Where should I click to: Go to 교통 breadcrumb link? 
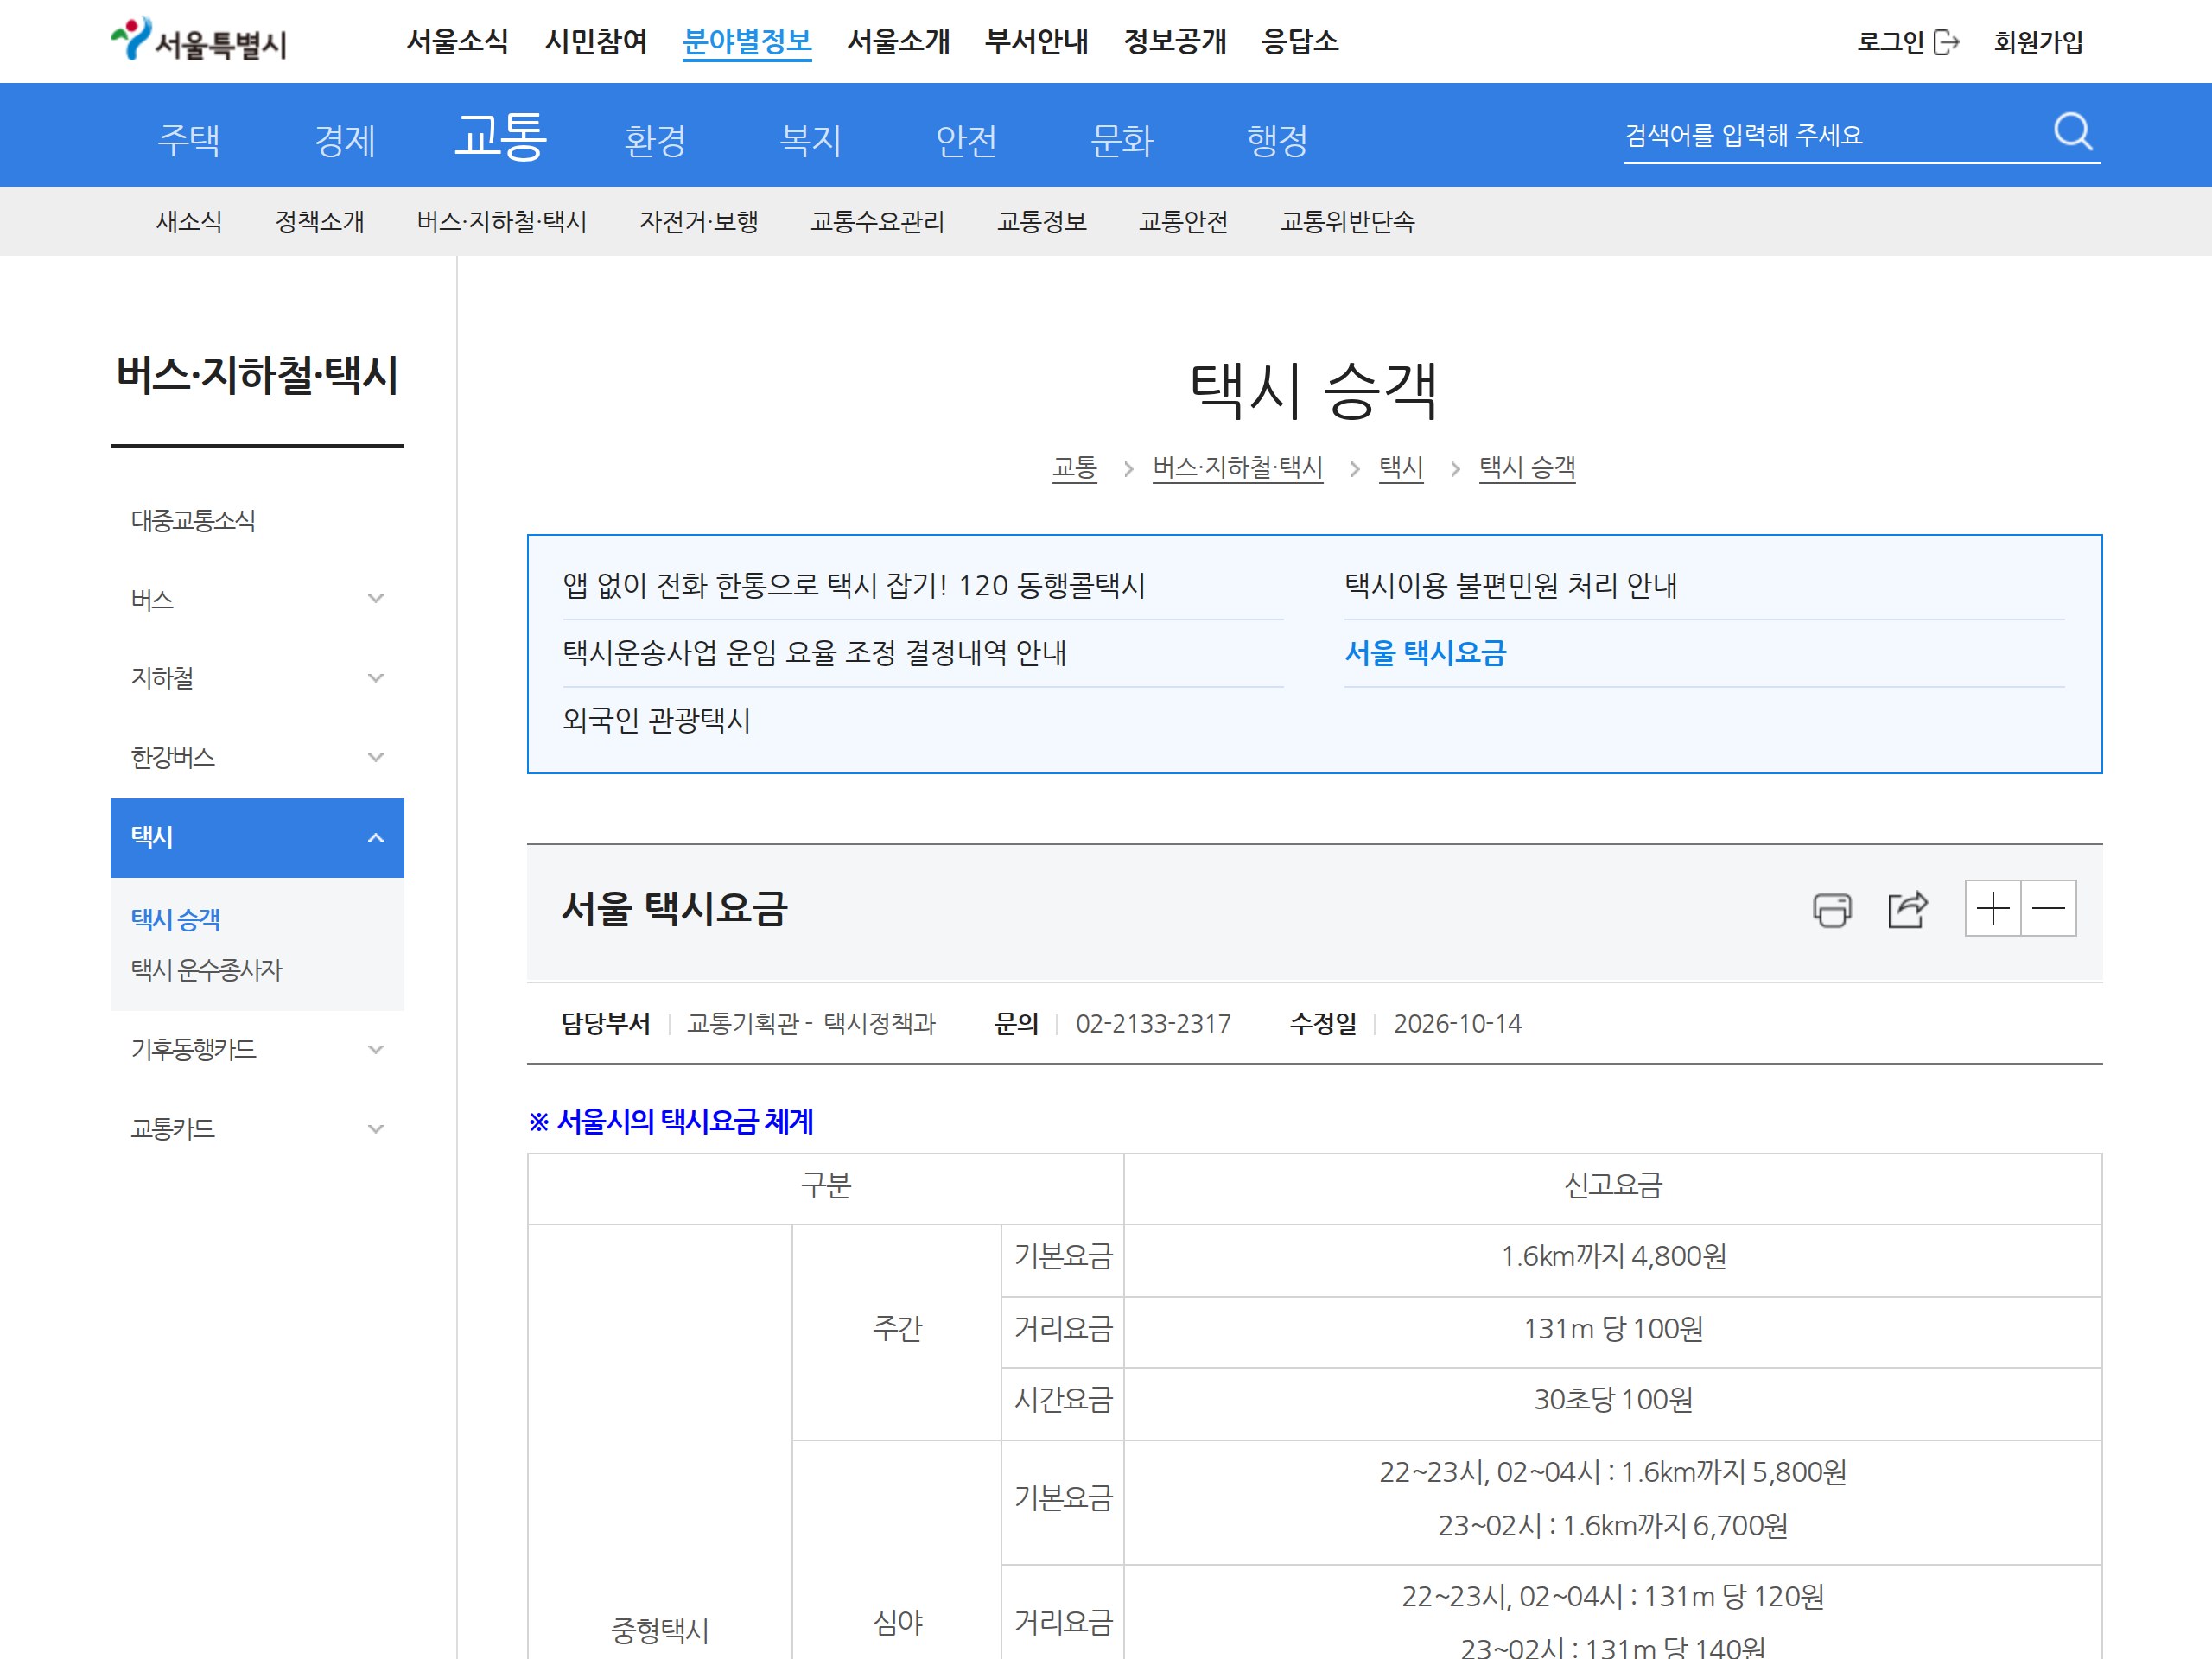[1075, 467]
